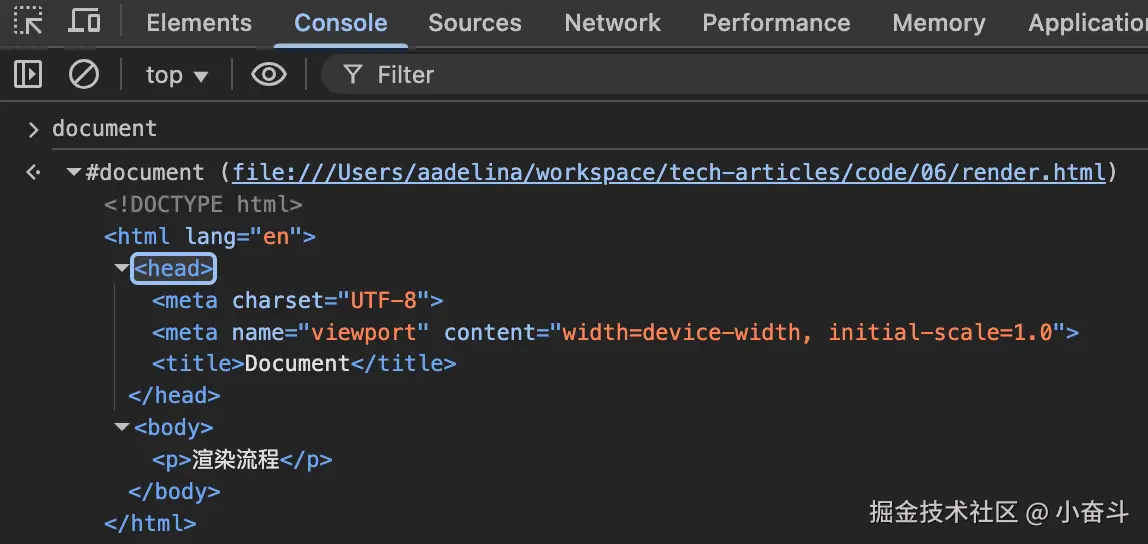Click the inspect element picker icon
The width and height of the screenshot is (1148, 544).
[28, 21]
